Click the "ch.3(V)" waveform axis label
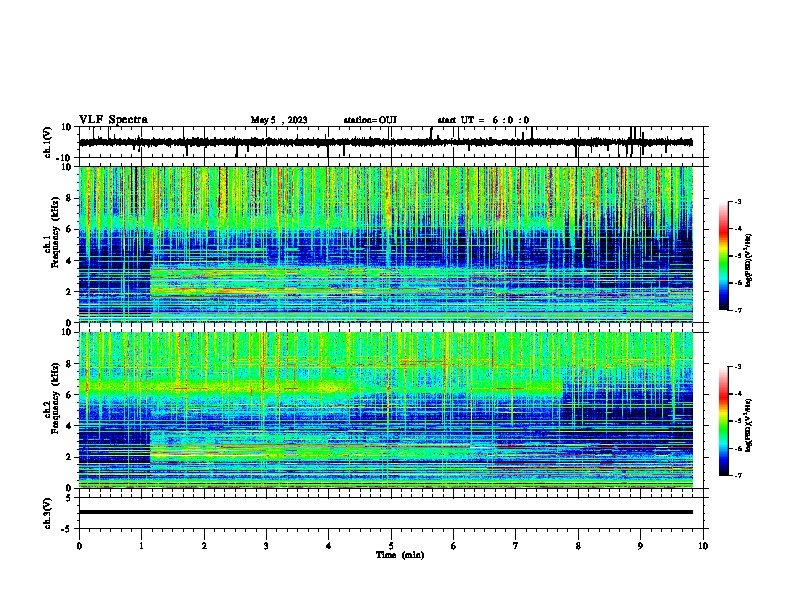The image size is (792, 612). click(x=48, y=513)
